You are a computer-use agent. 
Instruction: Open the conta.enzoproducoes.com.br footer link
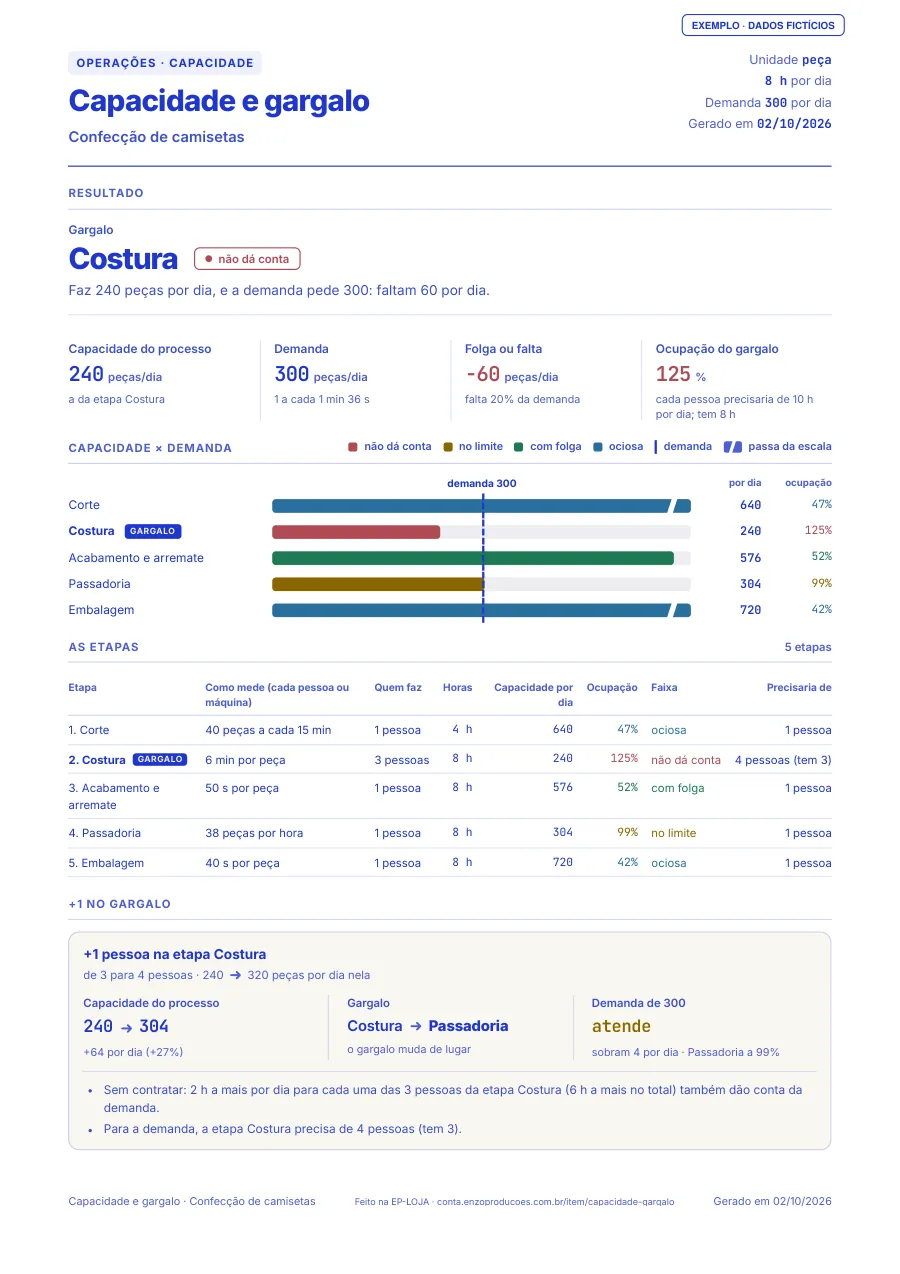[556, 1202]
